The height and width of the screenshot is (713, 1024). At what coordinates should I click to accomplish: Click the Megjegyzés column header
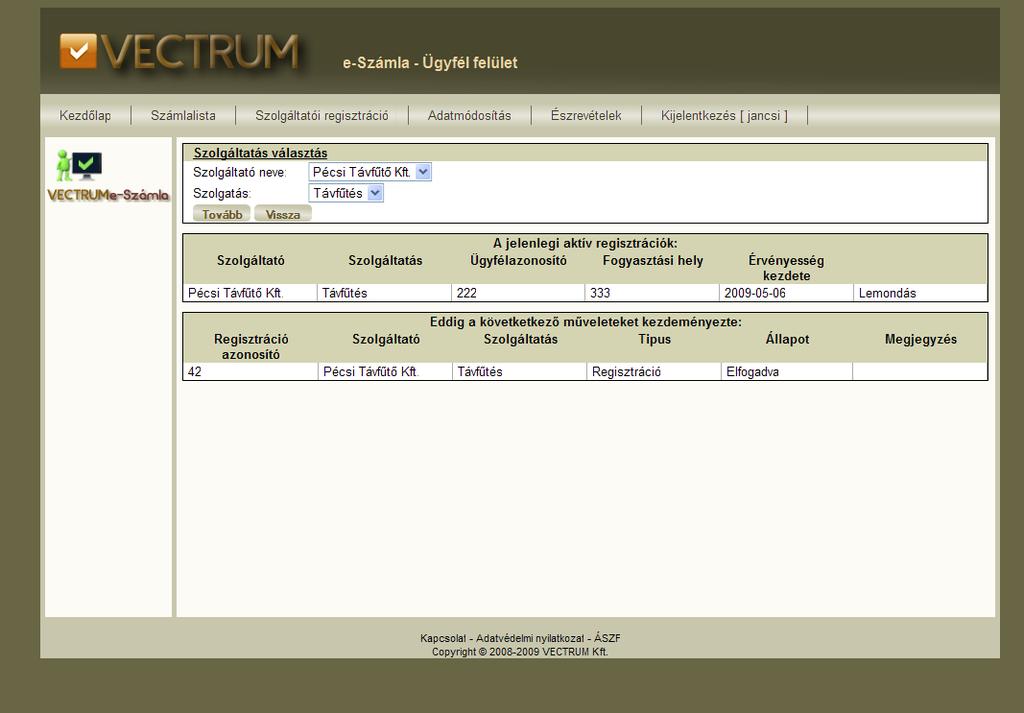[x=920, y=339]
